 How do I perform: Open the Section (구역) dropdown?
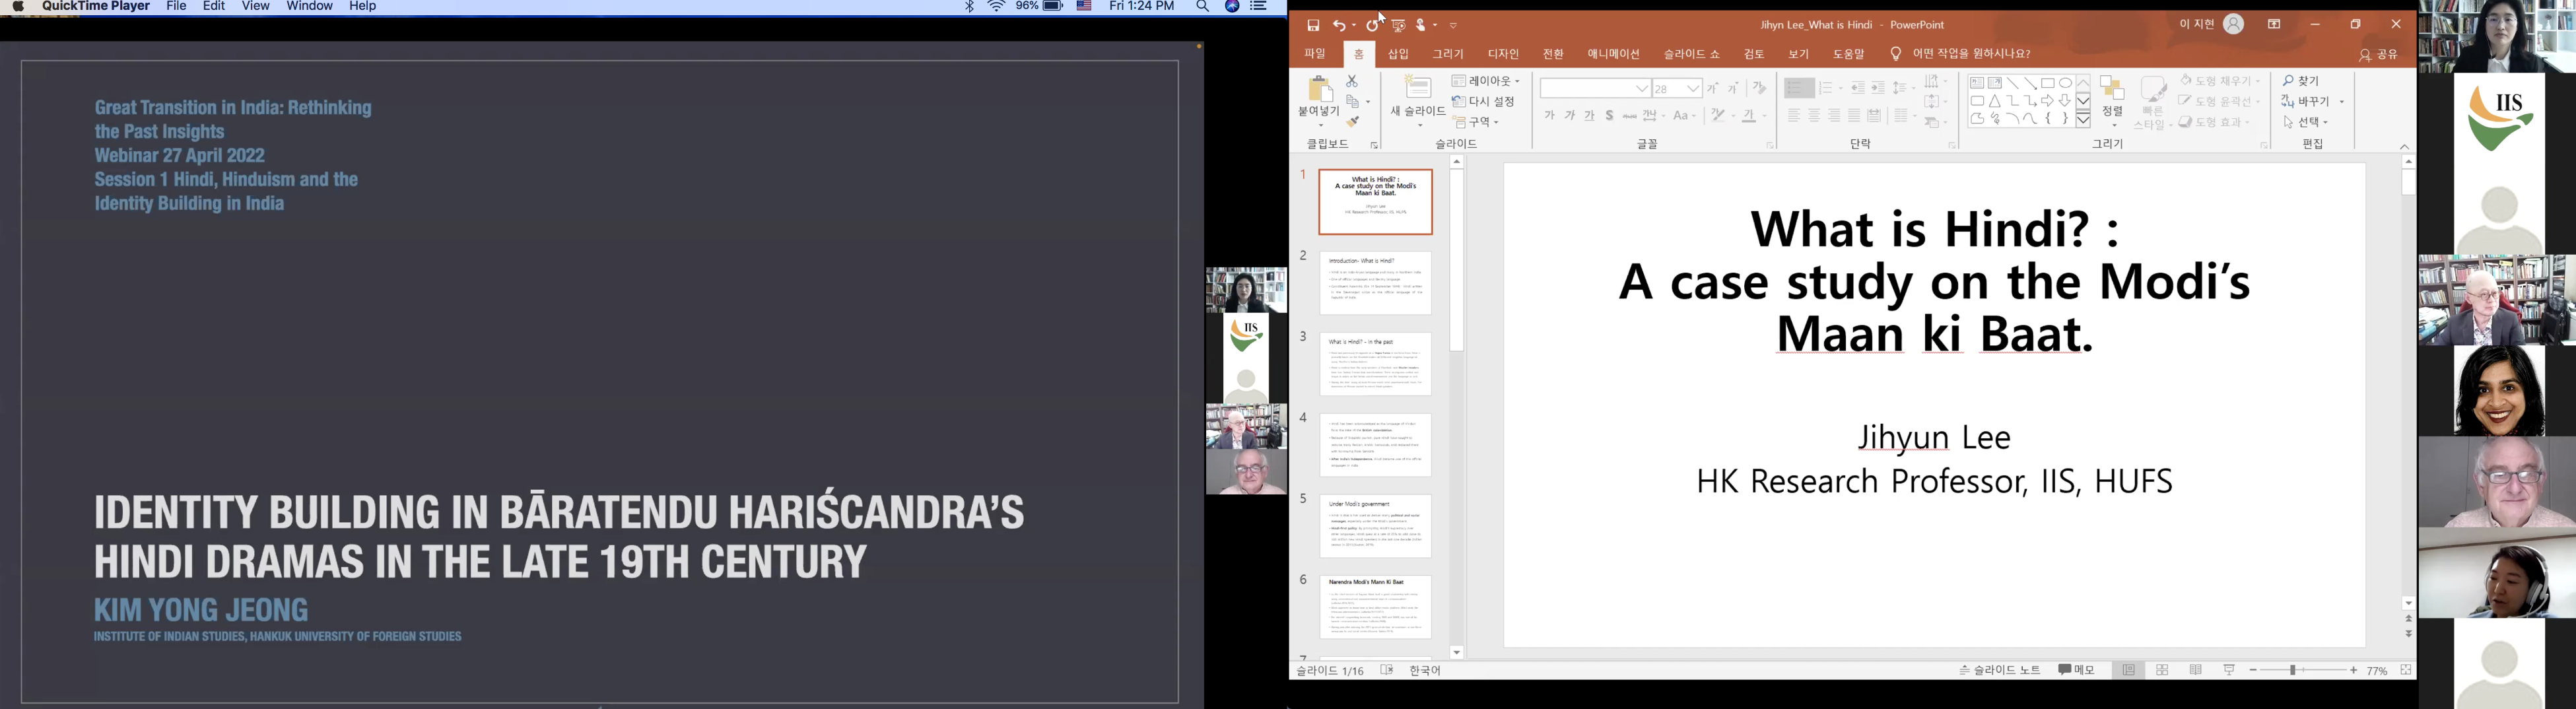click(1476, 122)
